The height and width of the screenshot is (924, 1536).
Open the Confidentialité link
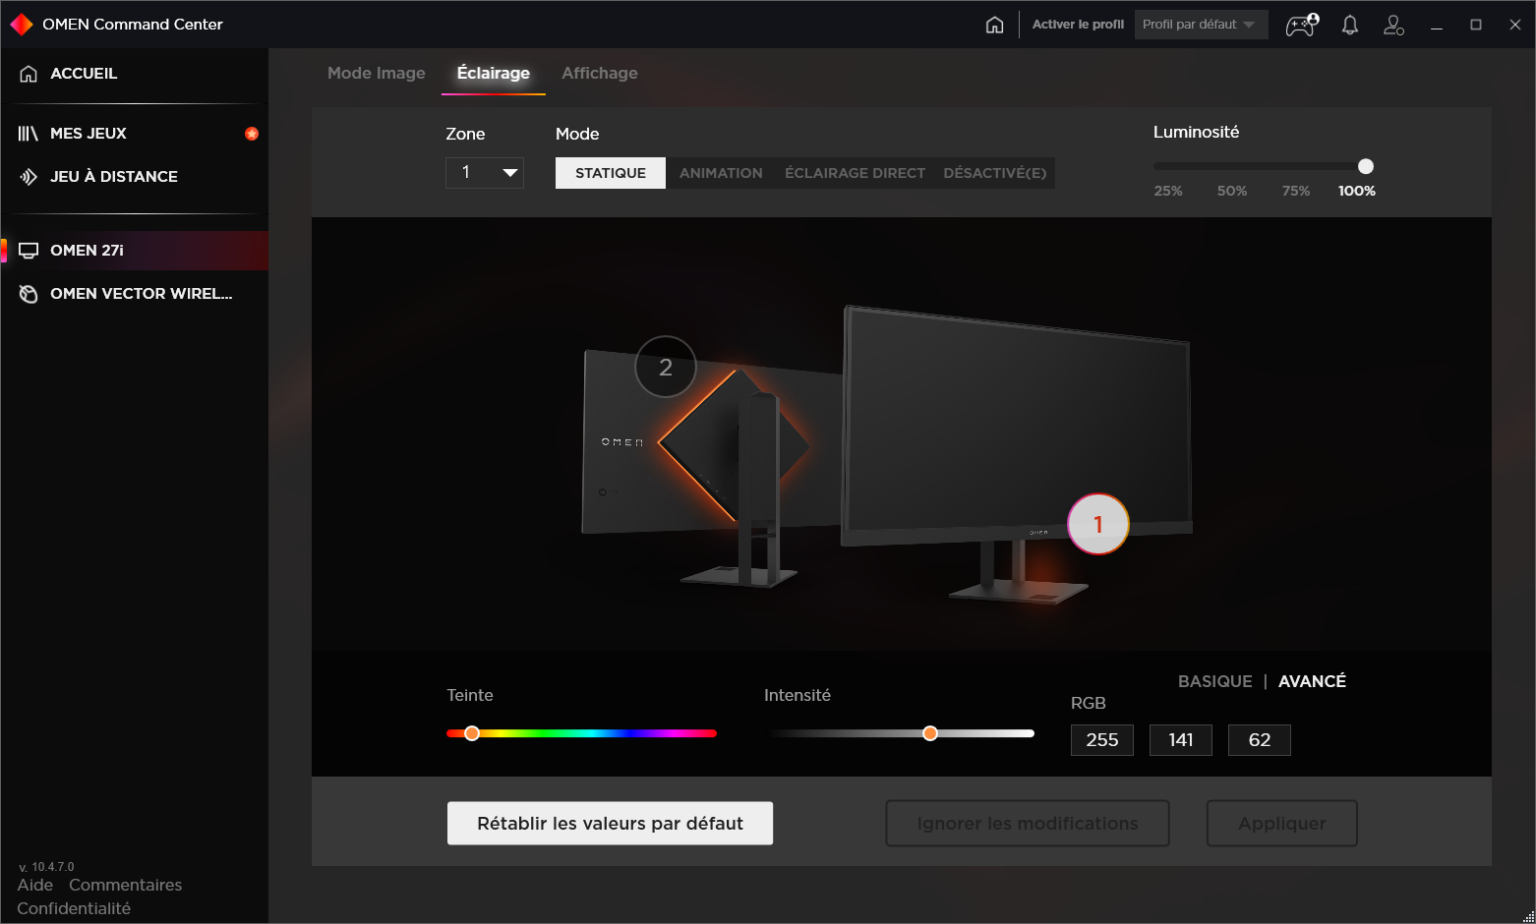[74, 909]
